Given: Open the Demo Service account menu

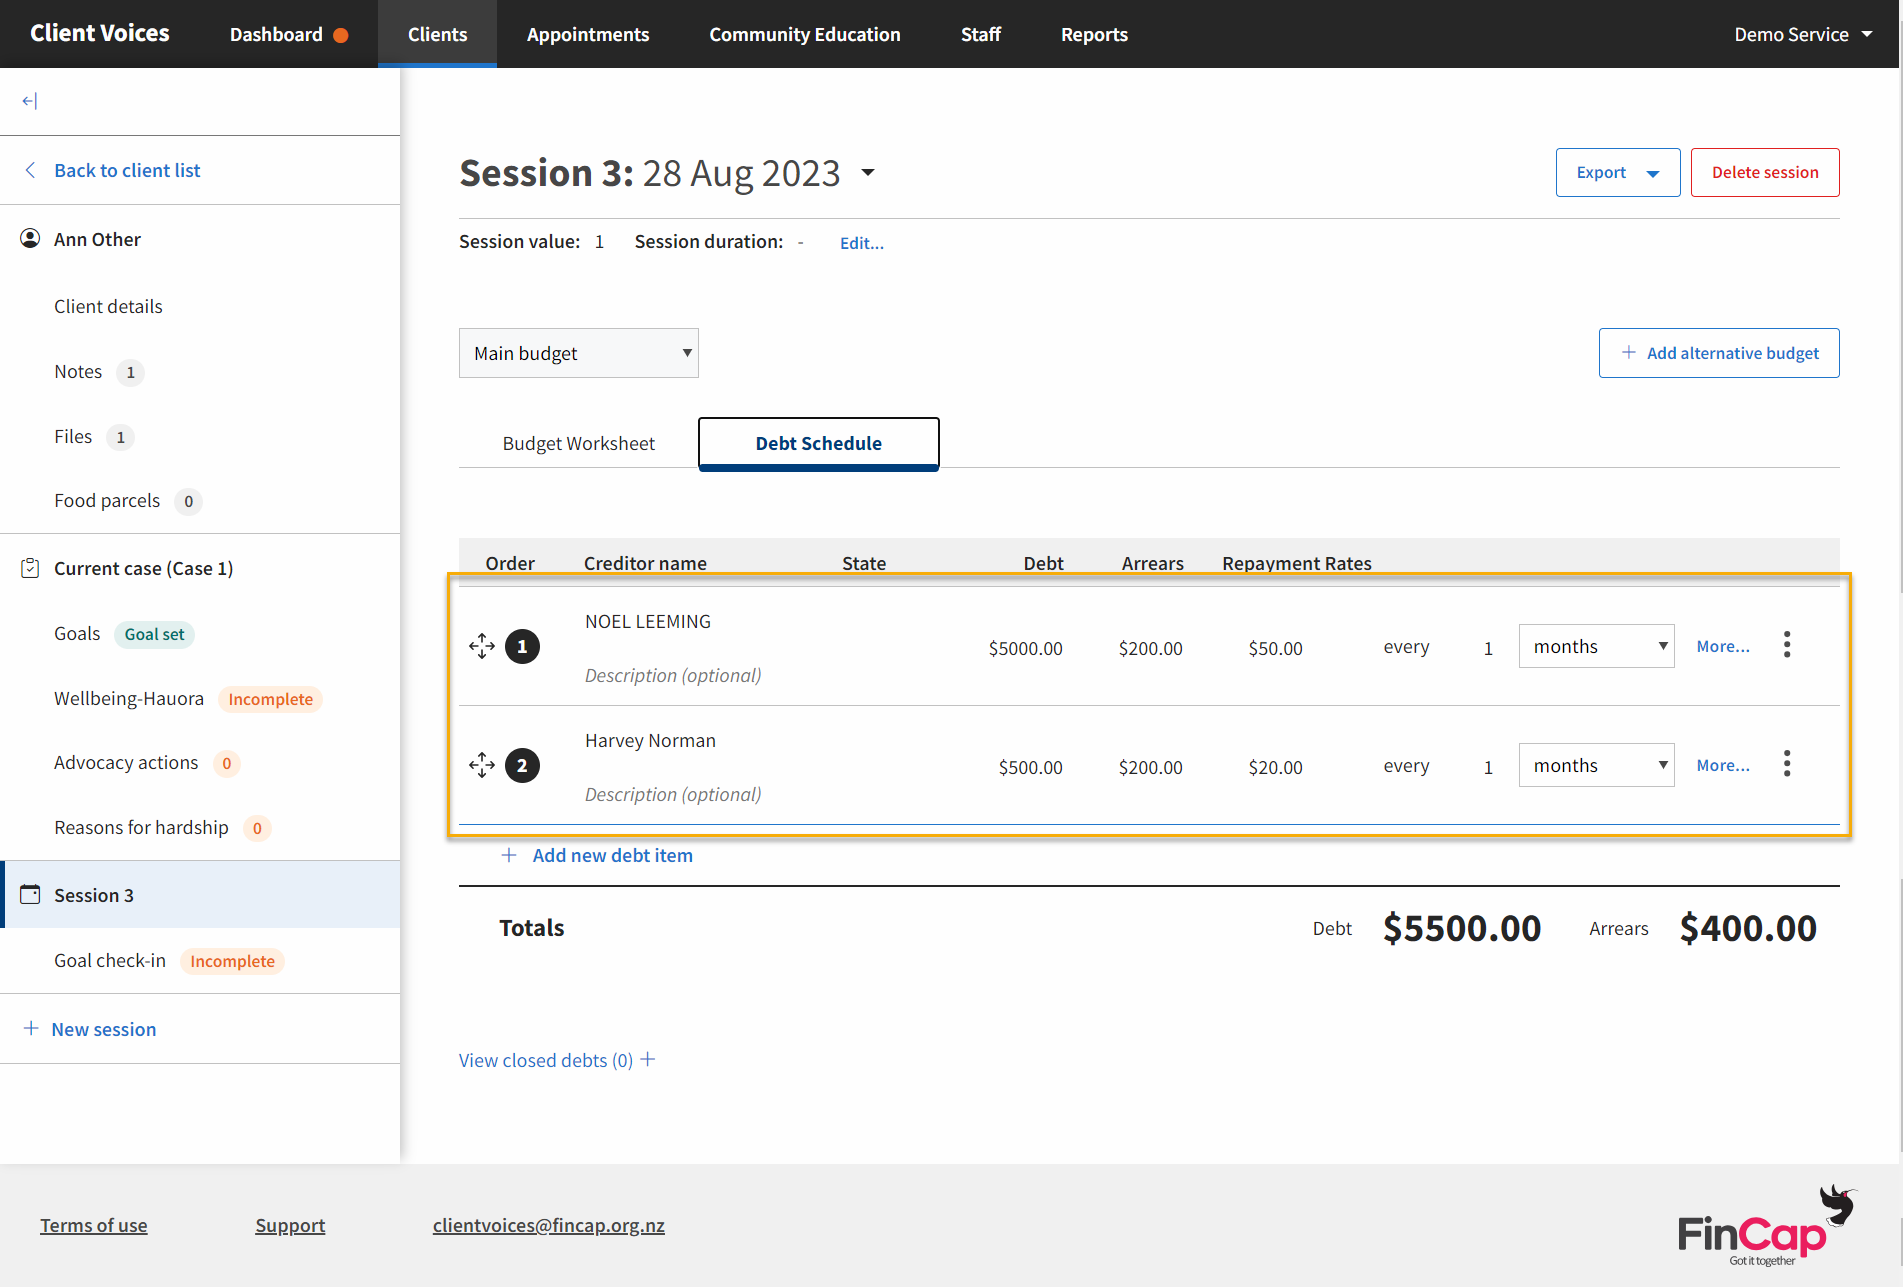Looking at the screenshot, I should click(1803, 34).
